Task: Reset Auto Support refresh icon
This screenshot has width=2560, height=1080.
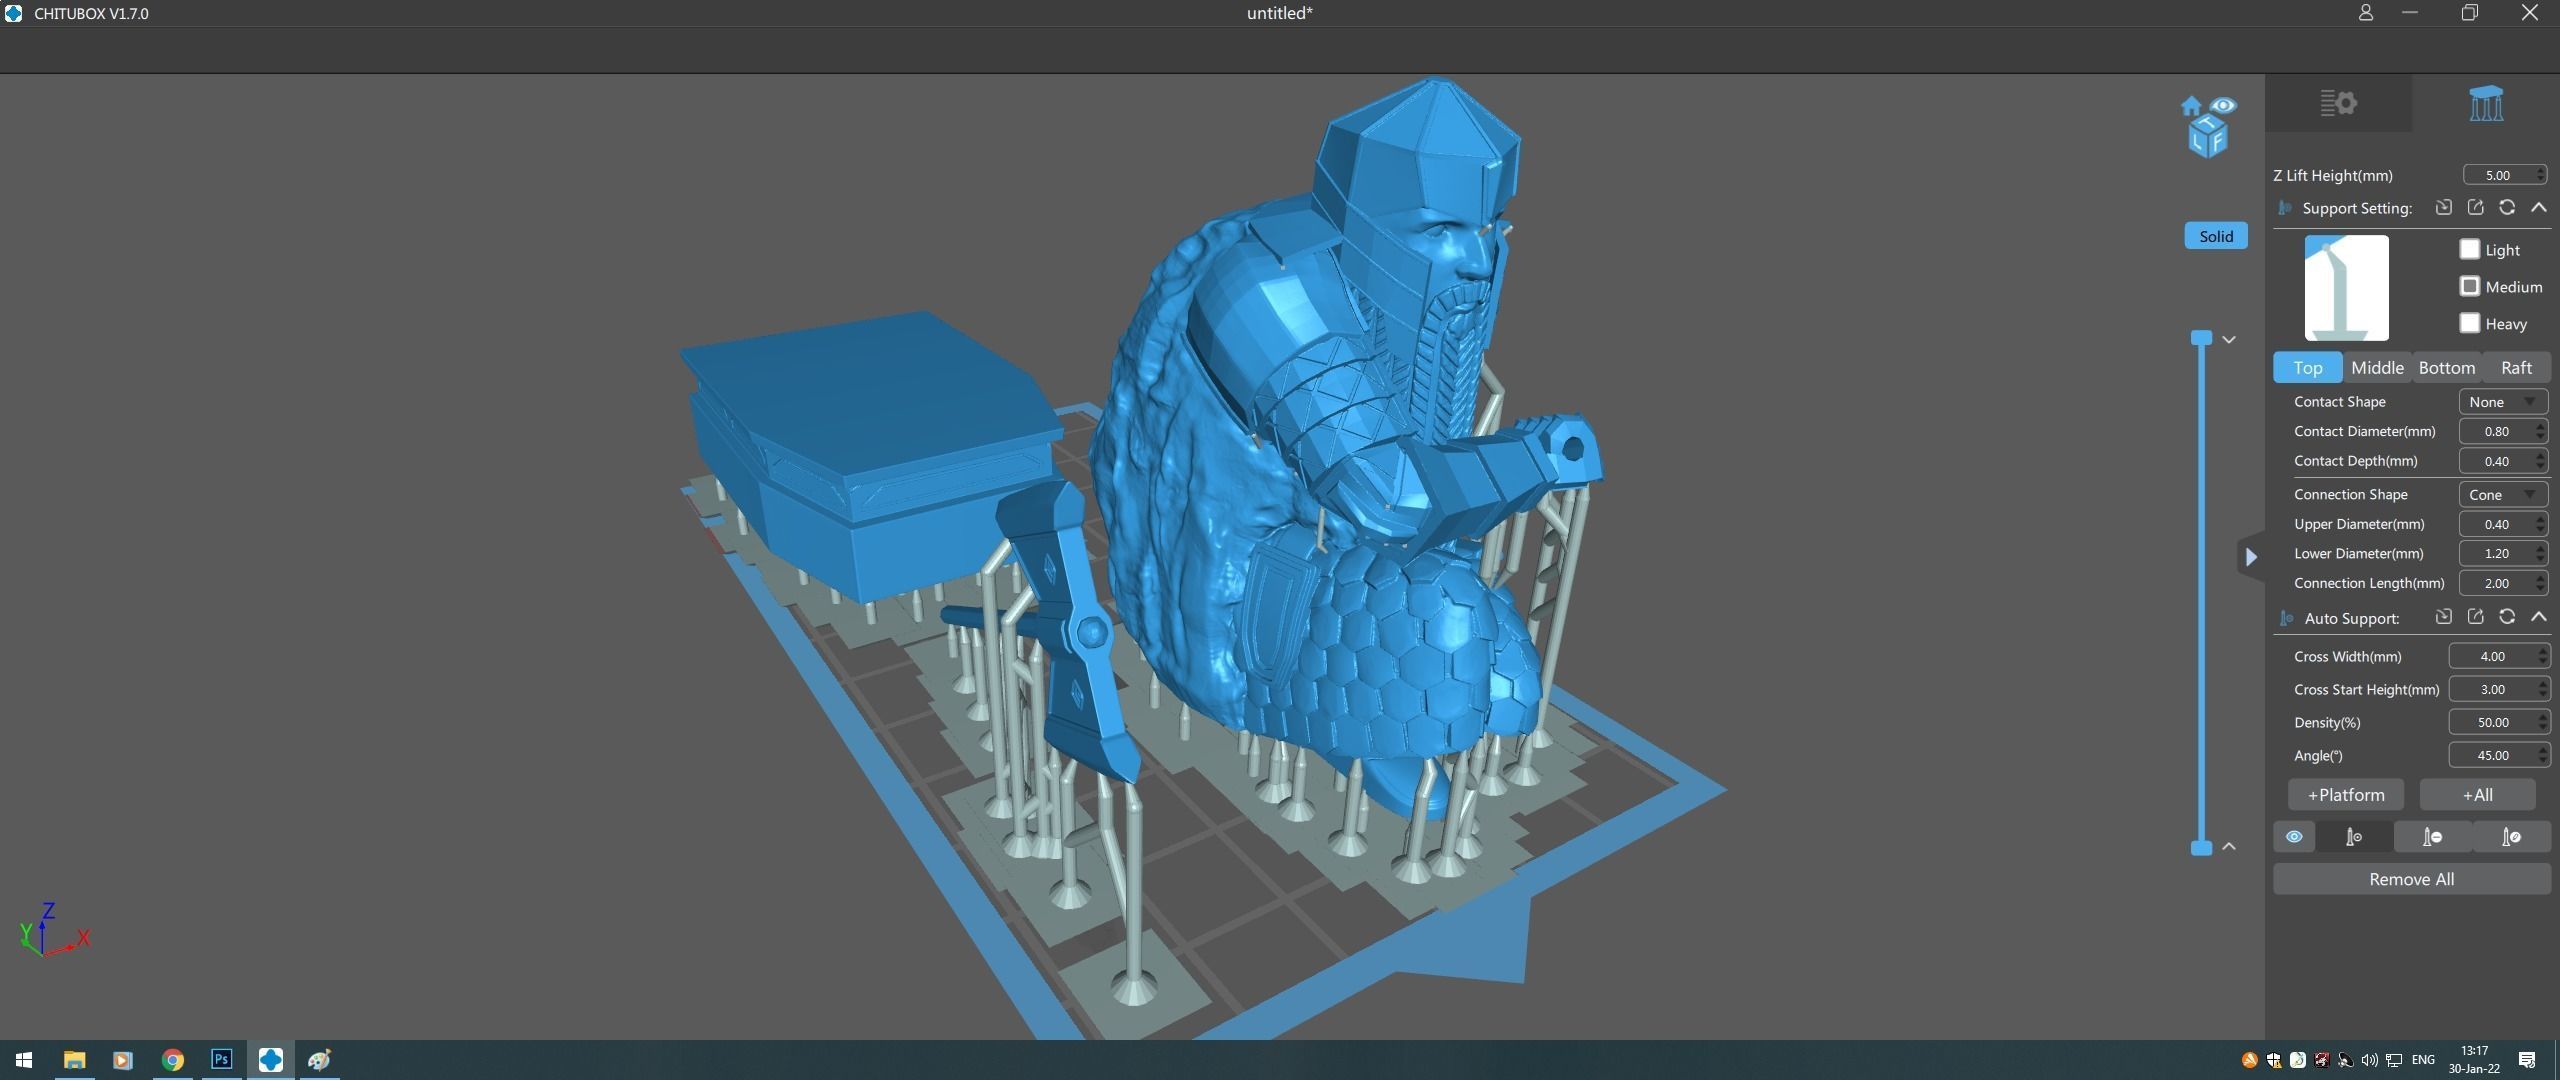Action: pos(2507,617)
